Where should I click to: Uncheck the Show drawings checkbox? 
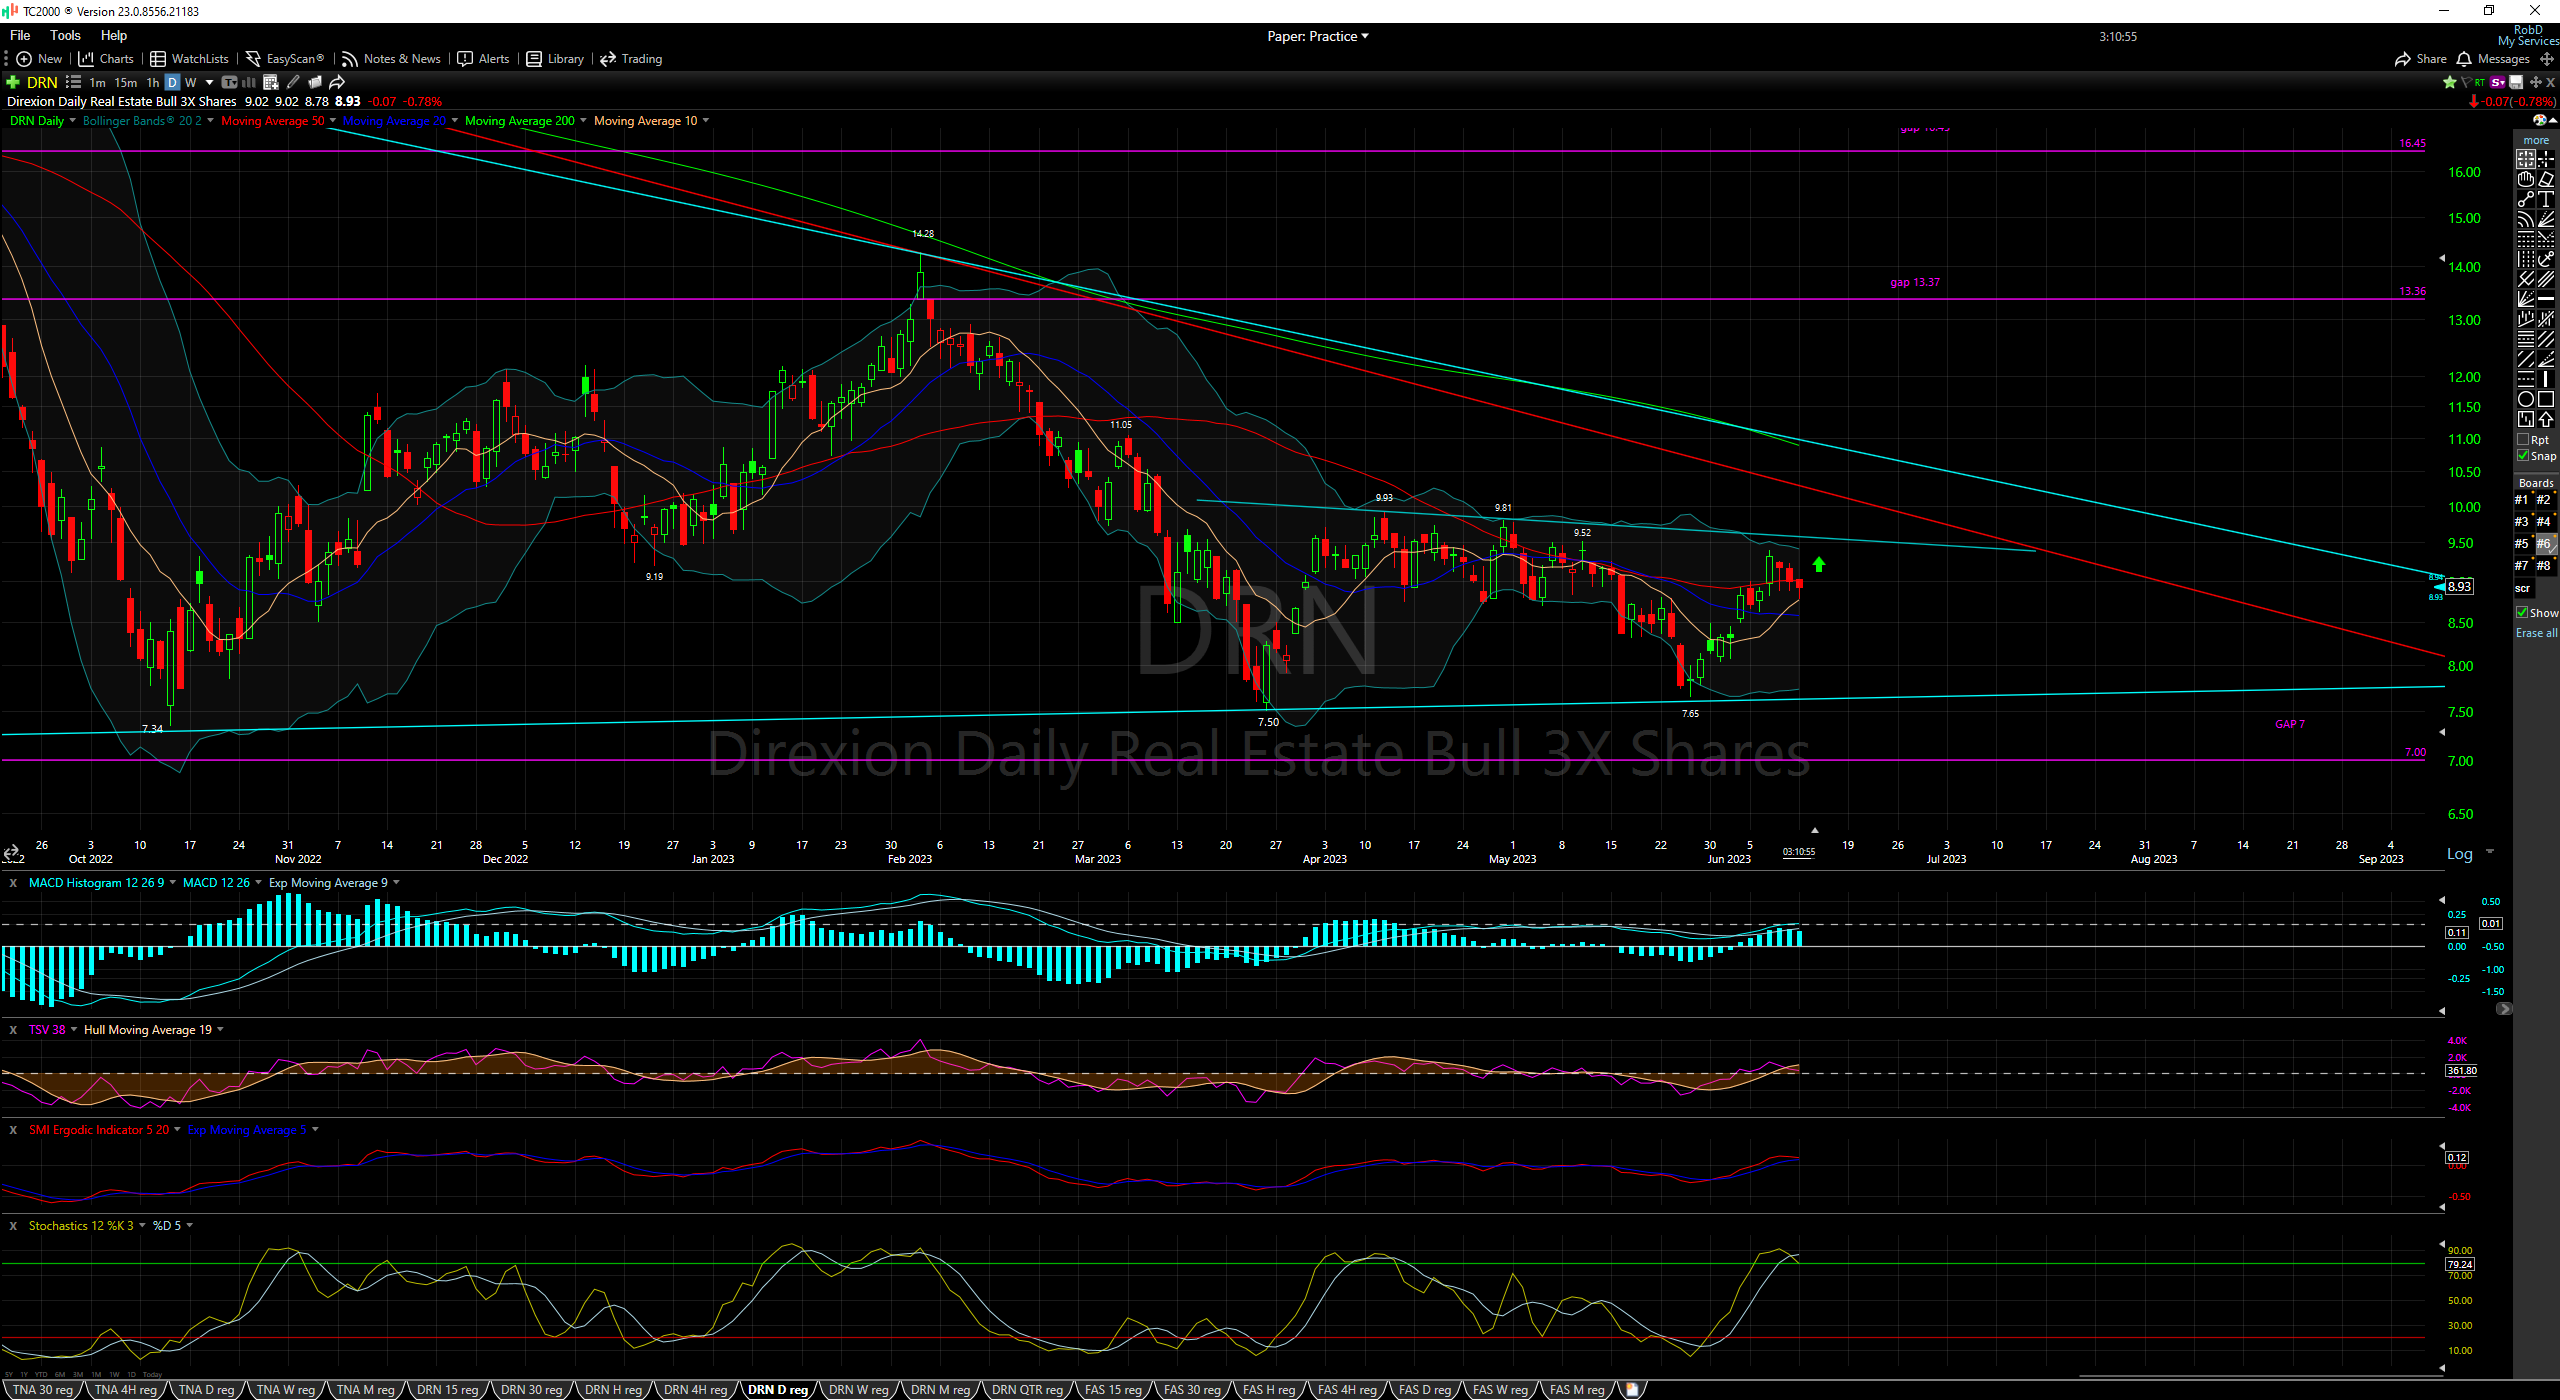[x=2522, y=613]
